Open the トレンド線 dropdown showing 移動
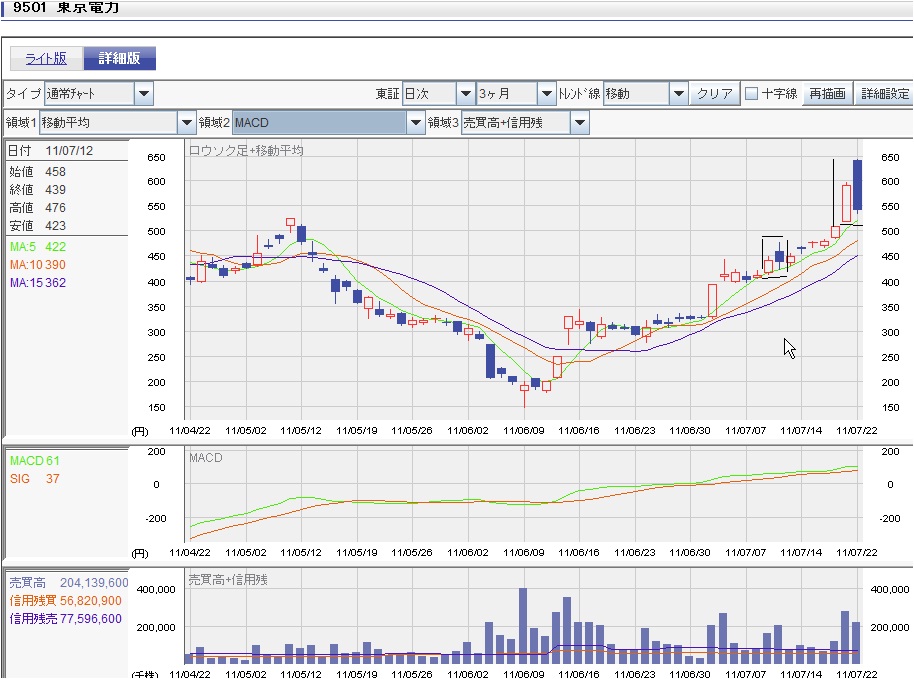The image size is (914, 679). click(677, 94)
